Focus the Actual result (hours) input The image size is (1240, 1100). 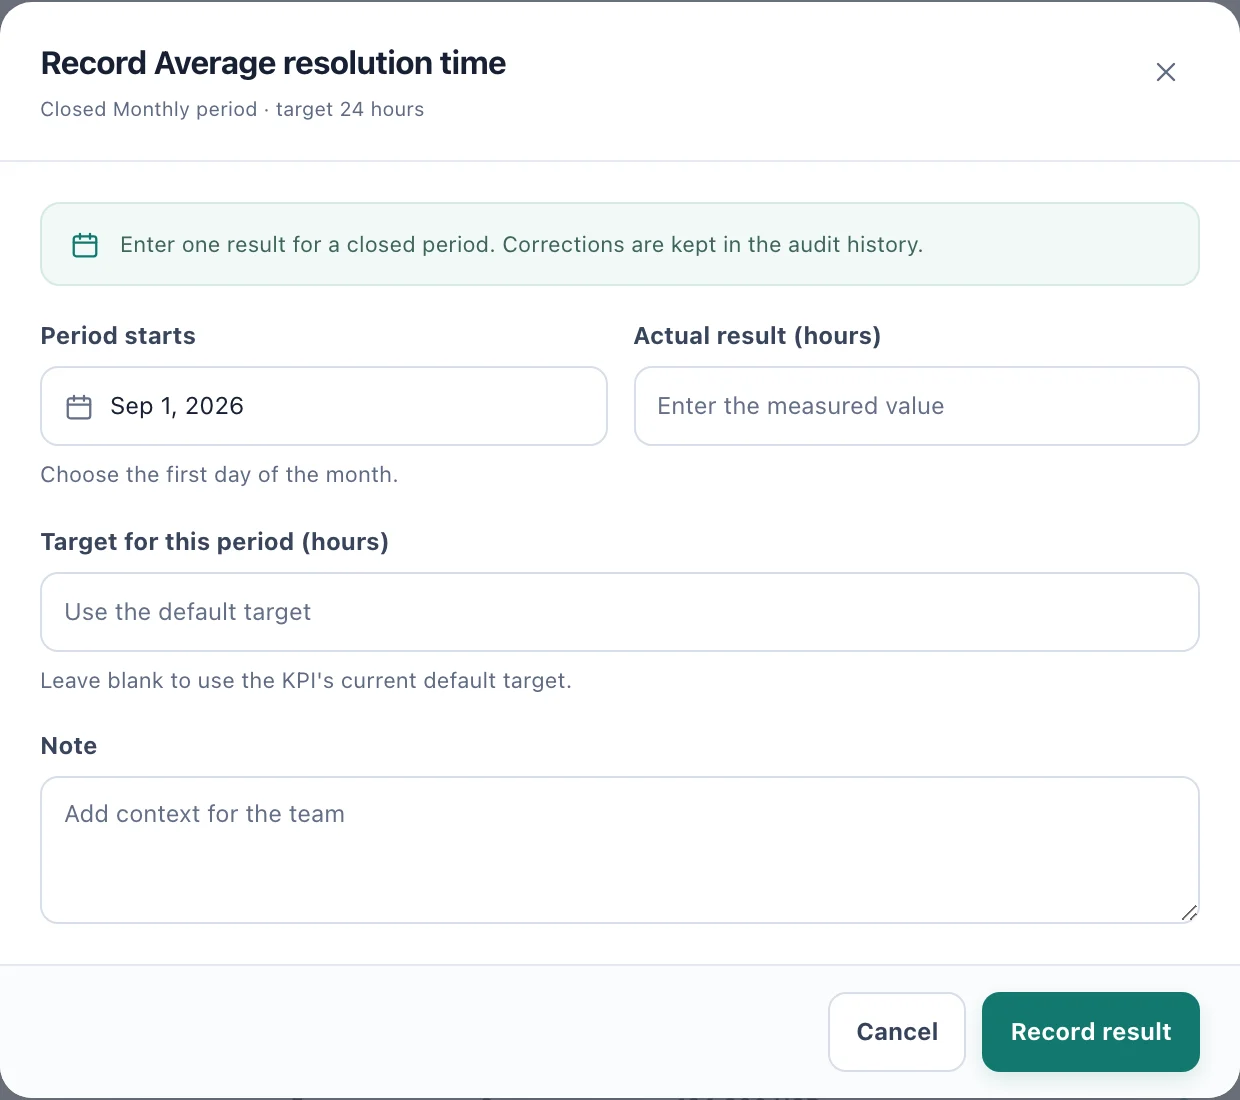tap(916, 406)
